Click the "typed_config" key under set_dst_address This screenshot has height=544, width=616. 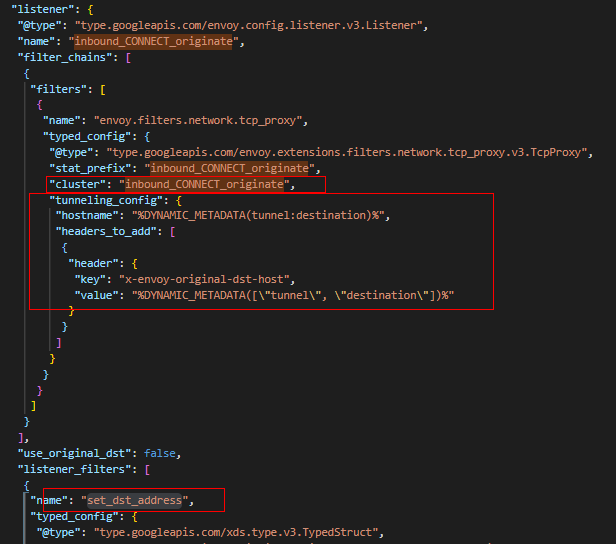[74, 517]
